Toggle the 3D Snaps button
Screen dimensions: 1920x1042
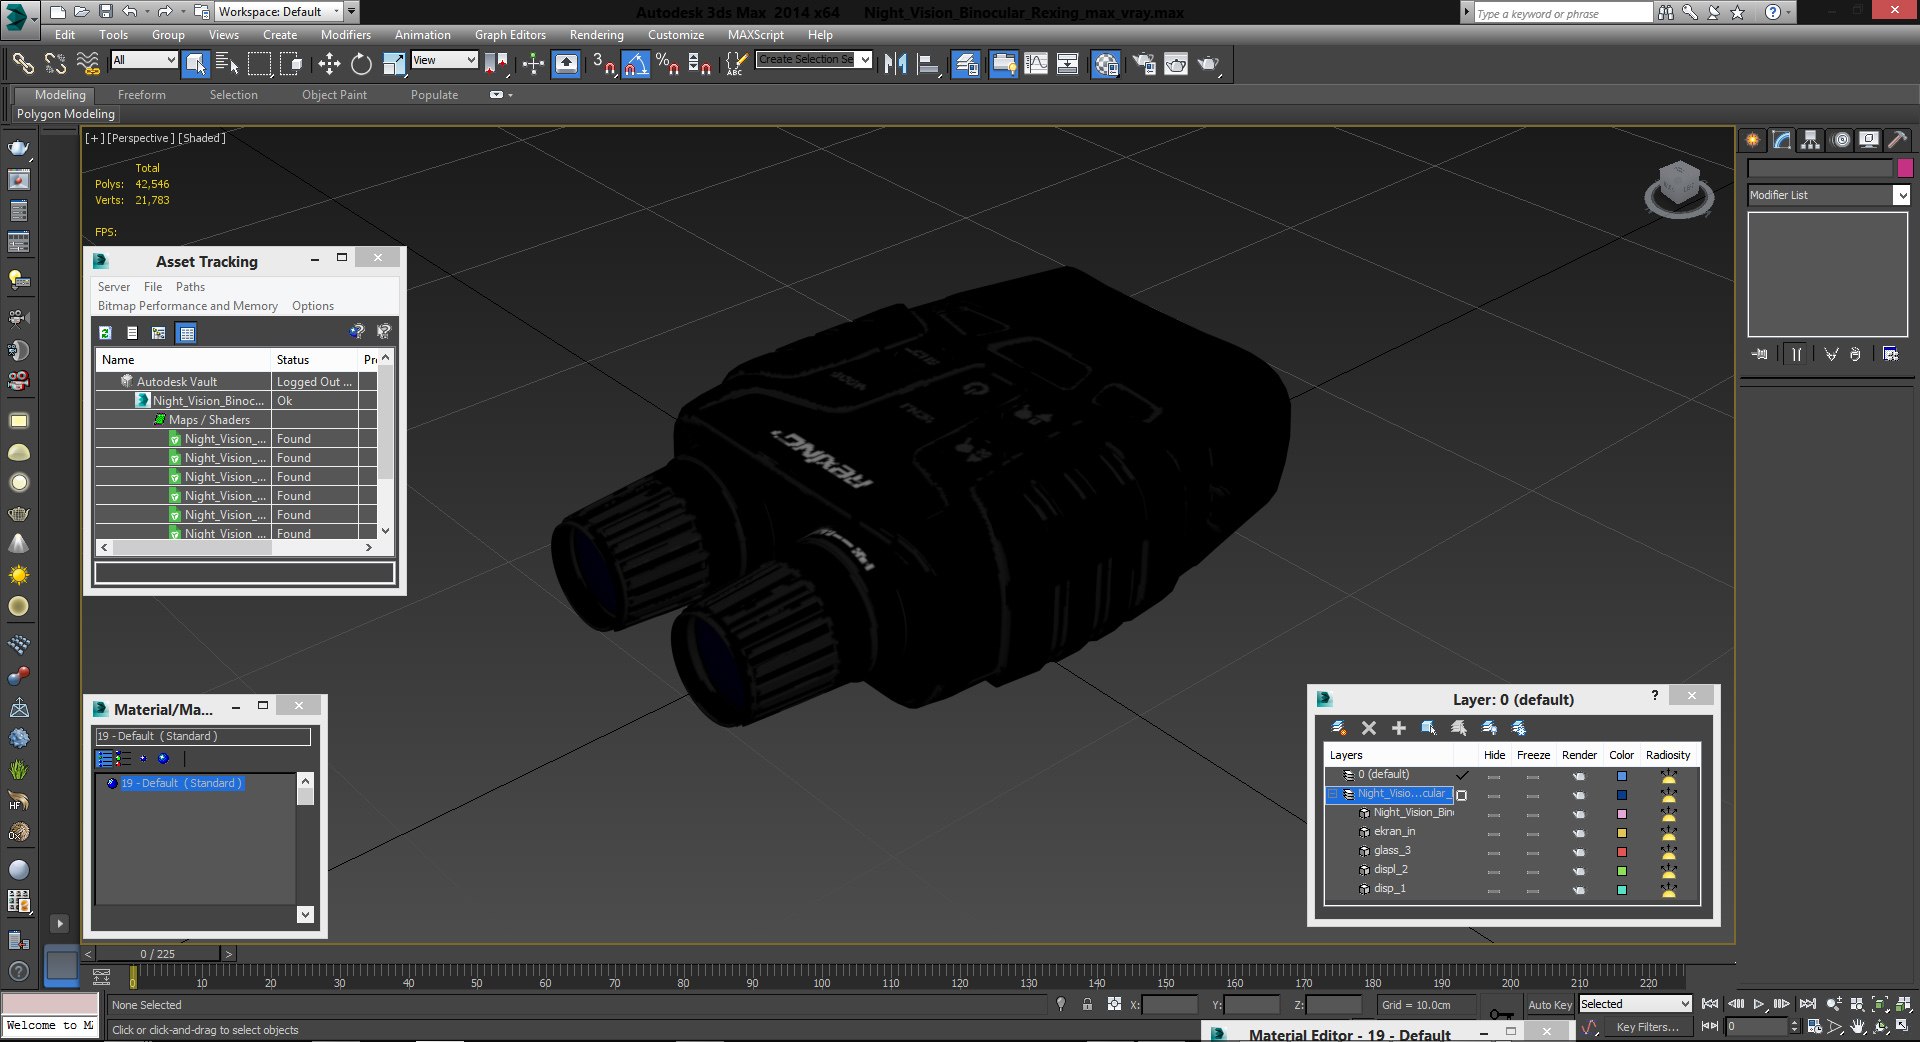[x=603, y=64]
